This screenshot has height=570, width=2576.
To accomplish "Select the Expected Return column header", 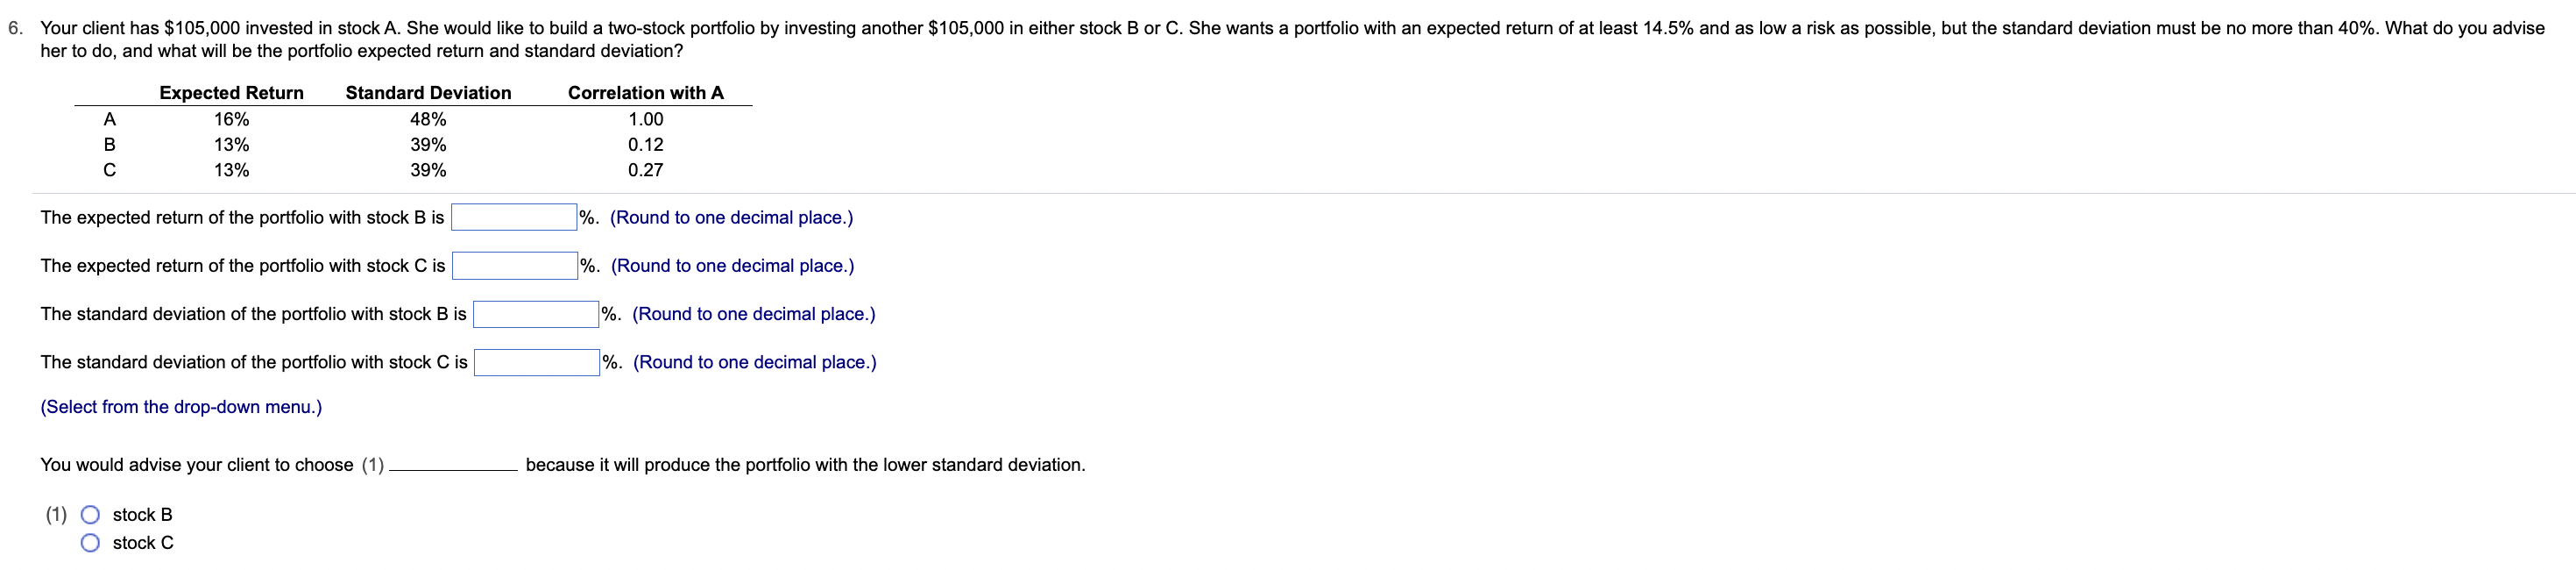I will tap(231, 92).
